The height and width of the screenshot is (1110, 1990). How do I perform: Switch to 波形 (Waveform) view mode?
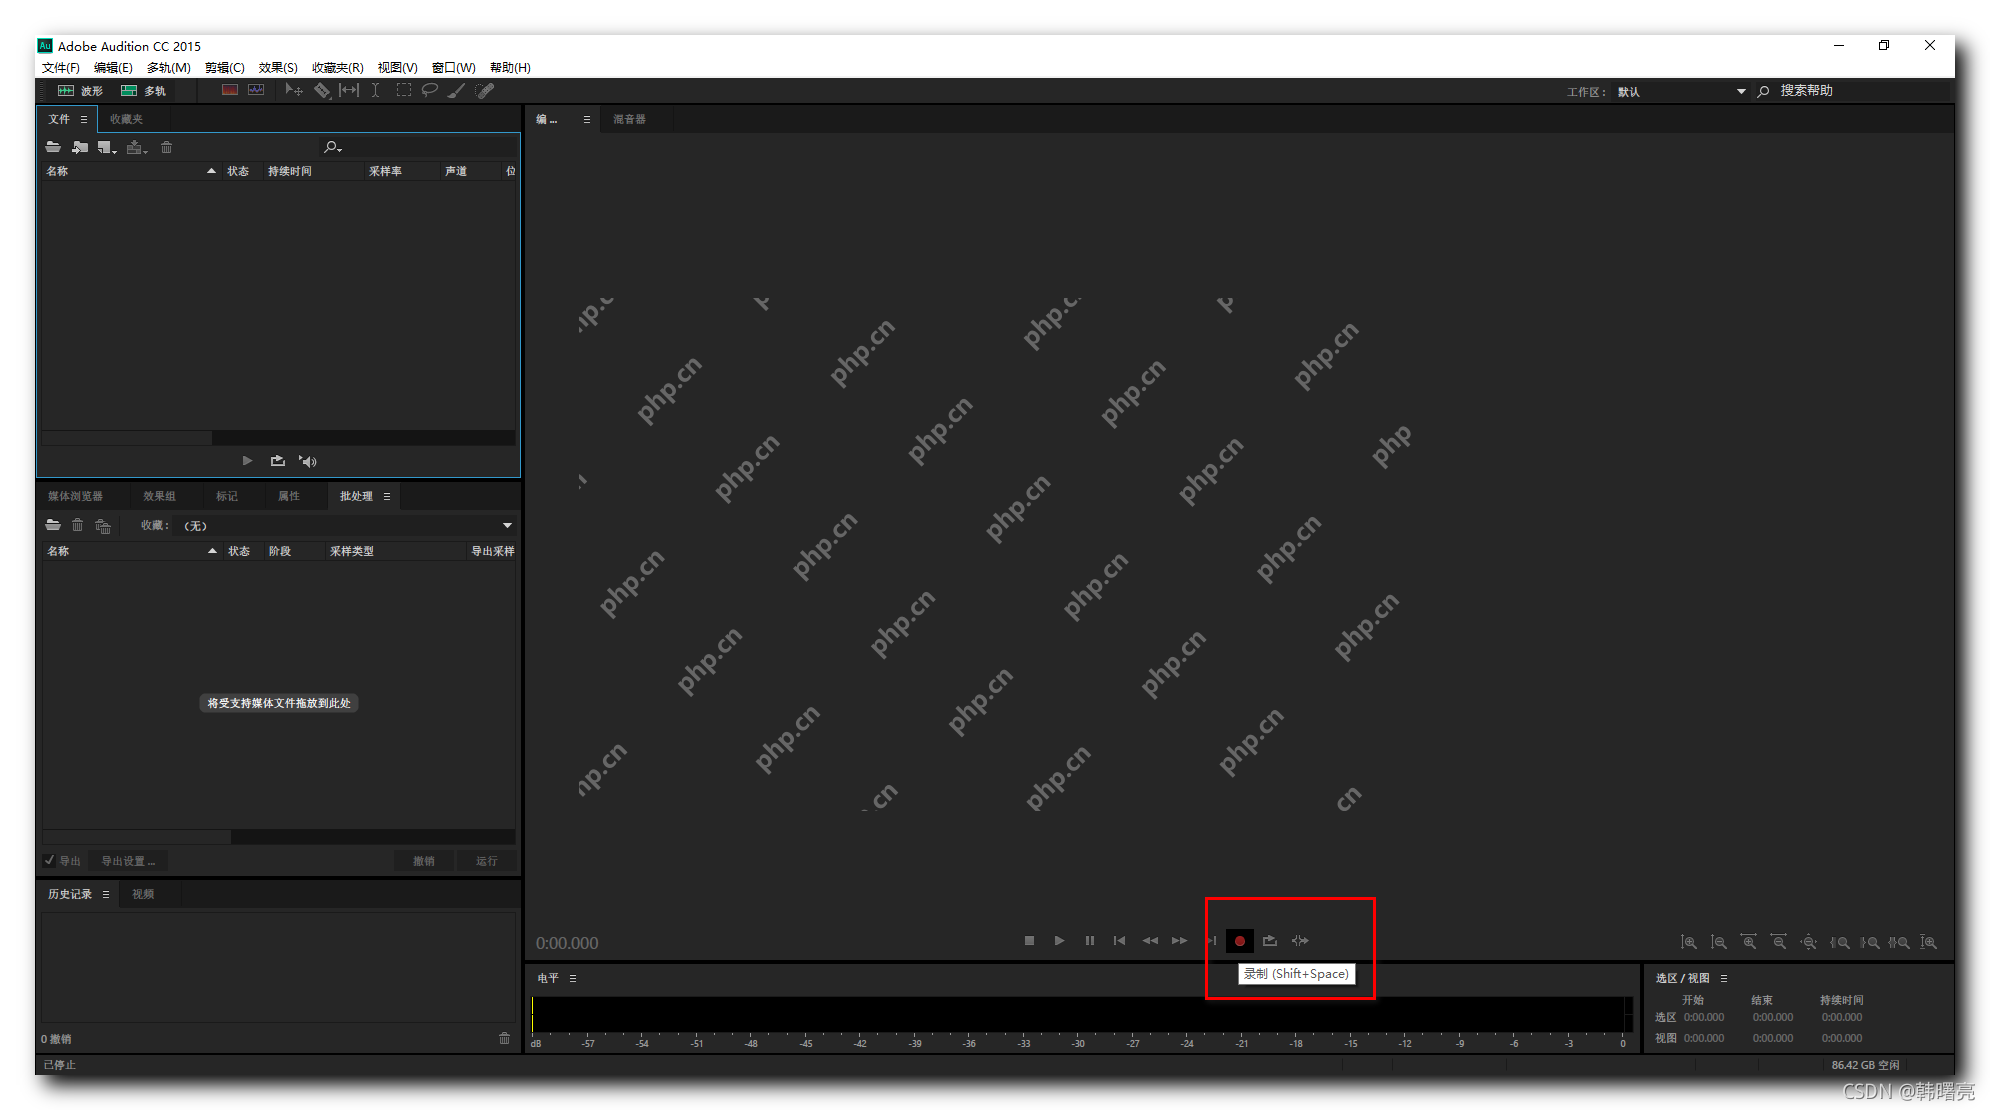click(x=80, y=90)
